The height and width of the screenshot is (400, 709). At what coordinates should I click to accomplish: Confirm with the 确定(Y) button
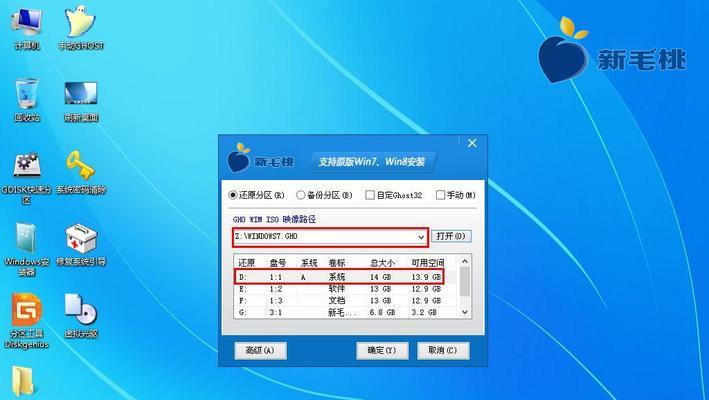(x=382, y=351)
